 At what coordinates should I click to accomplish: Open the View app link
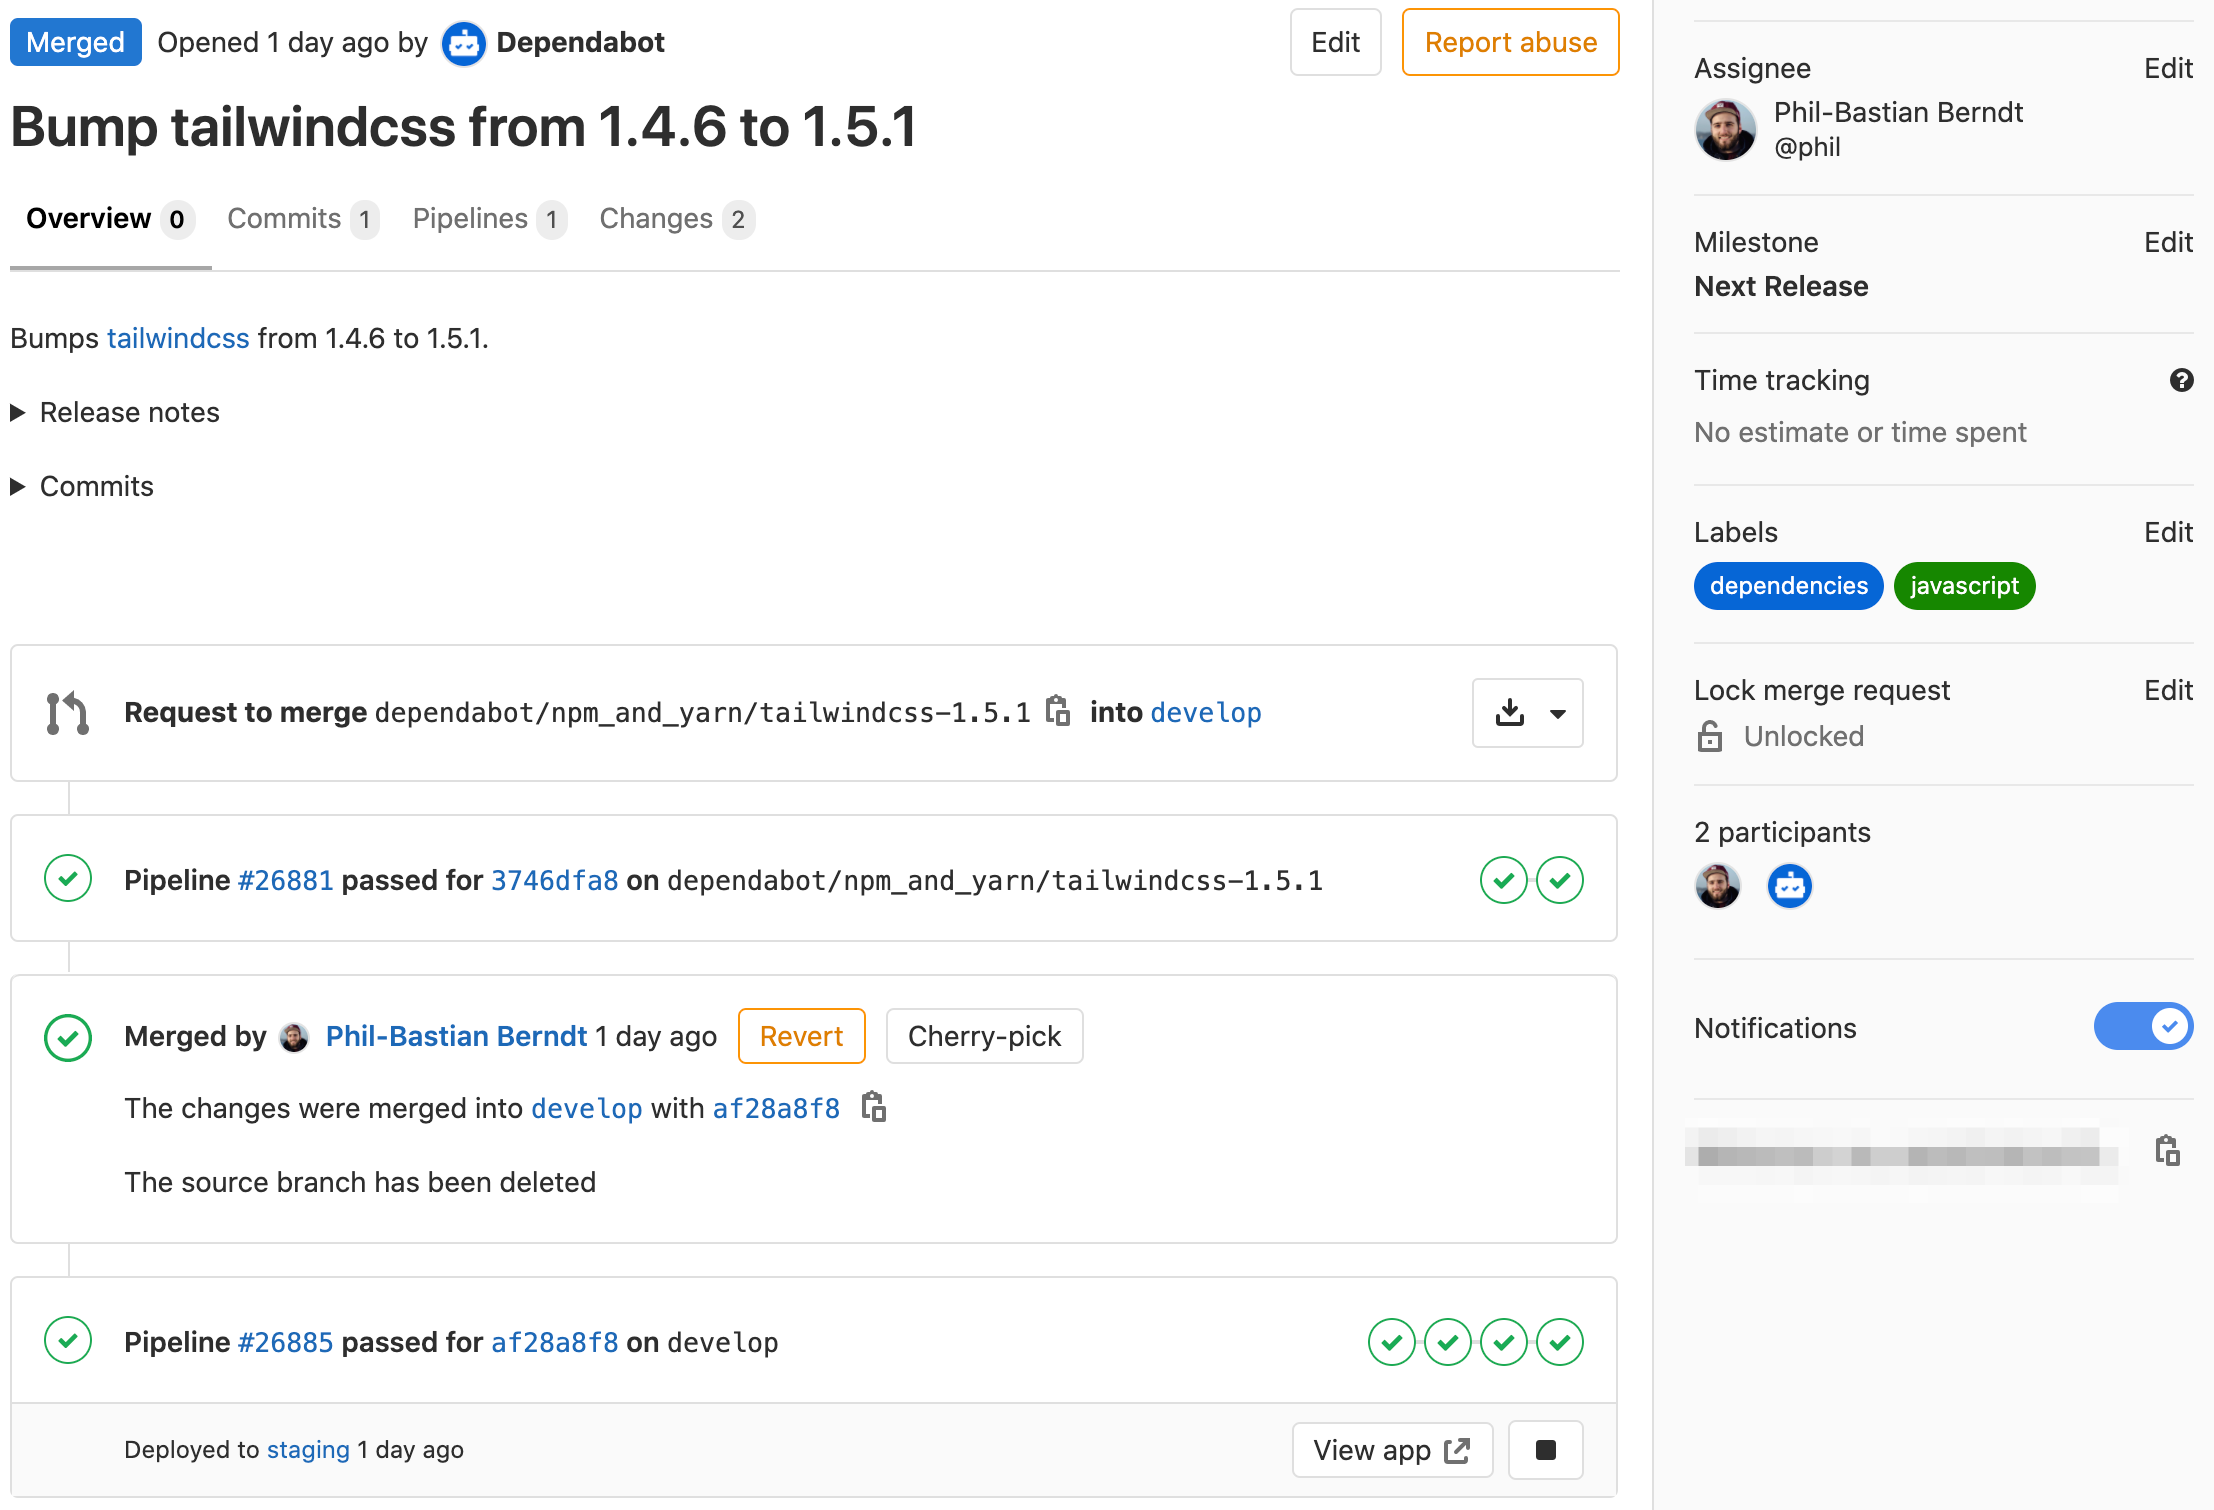[x=1391, y=1450]
